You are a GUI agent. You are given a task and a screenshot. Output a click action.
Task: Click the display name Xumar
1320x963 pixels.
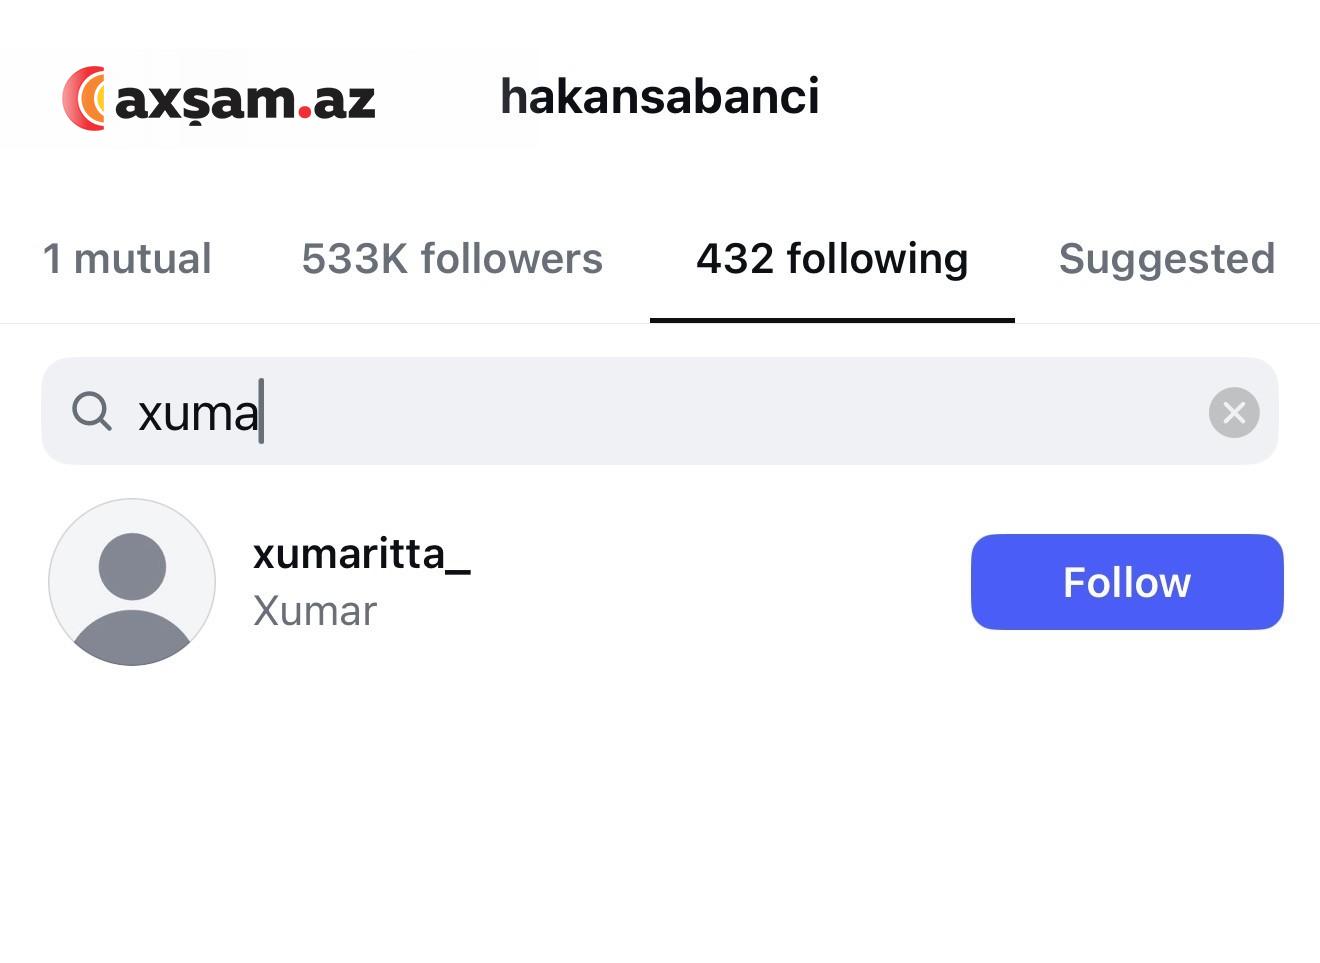[315, 611]
